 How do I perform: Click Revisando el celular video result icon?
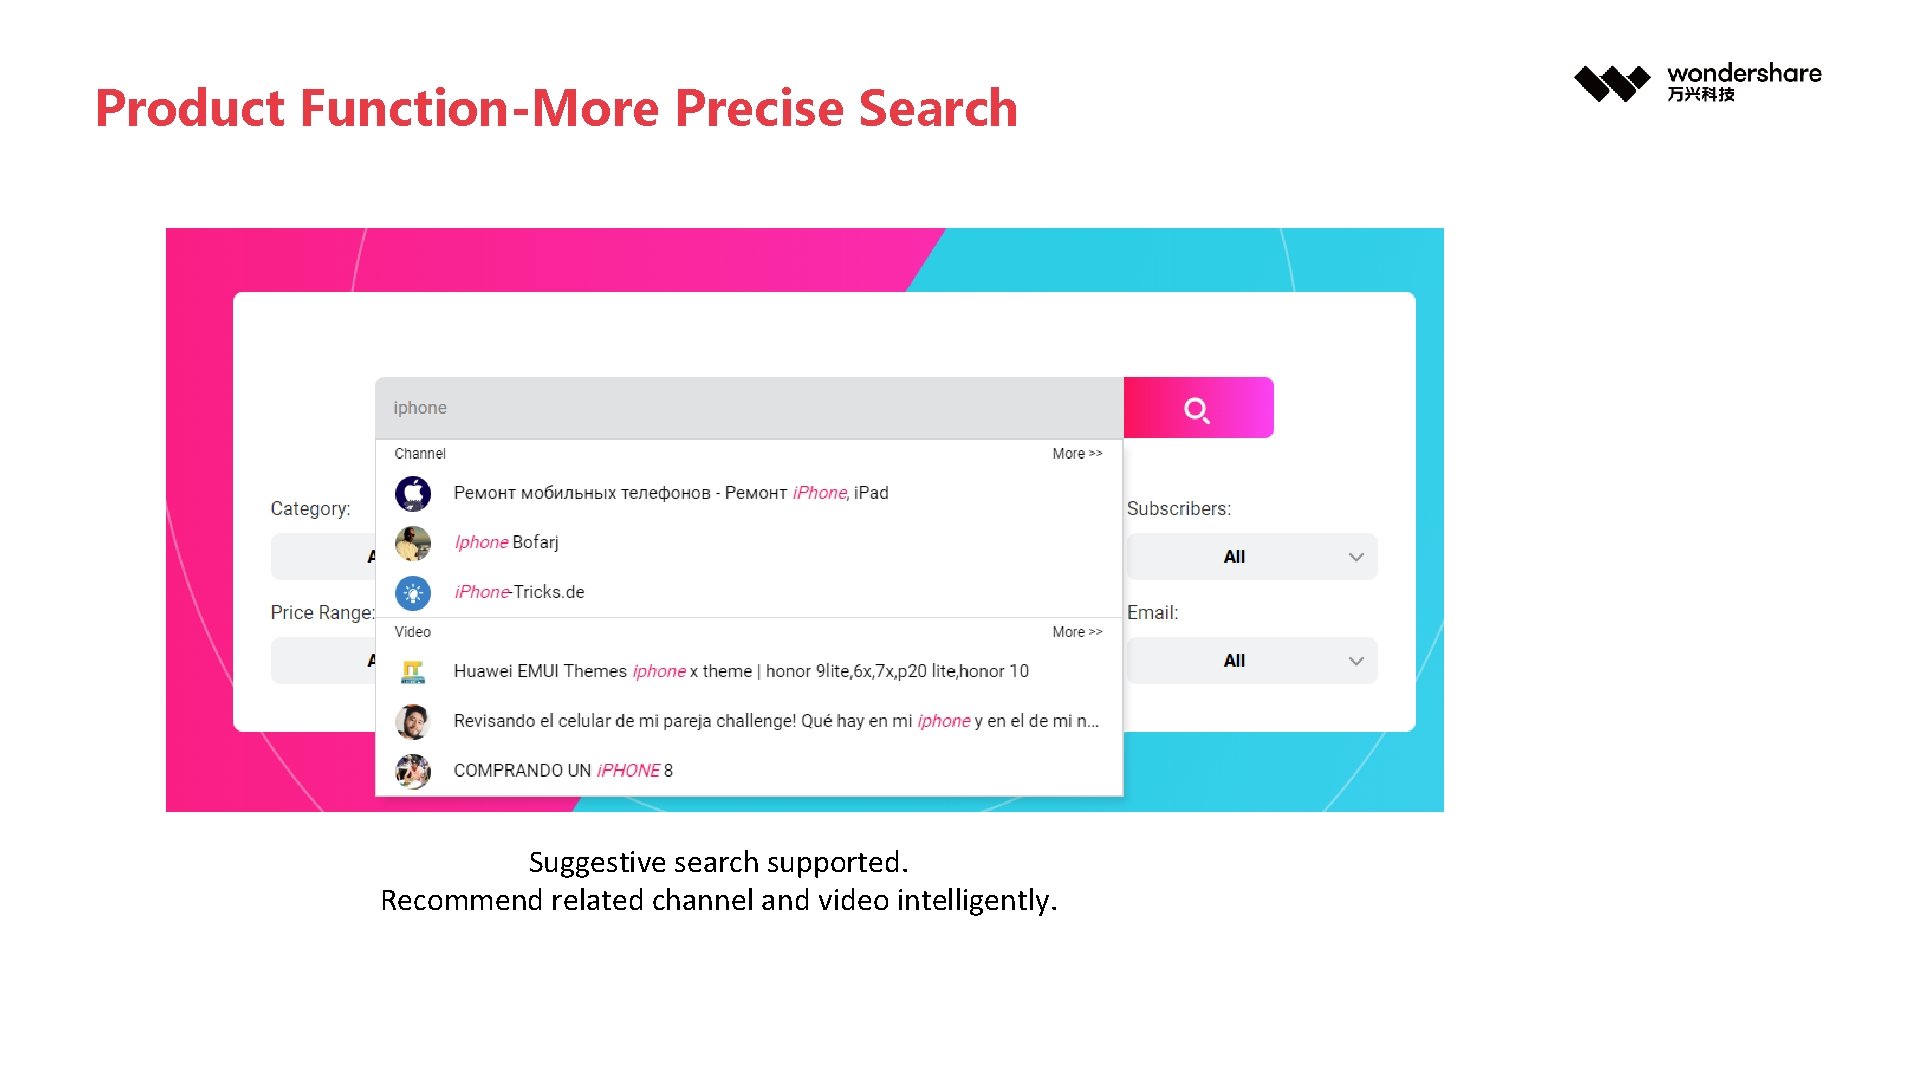point(413,720)
